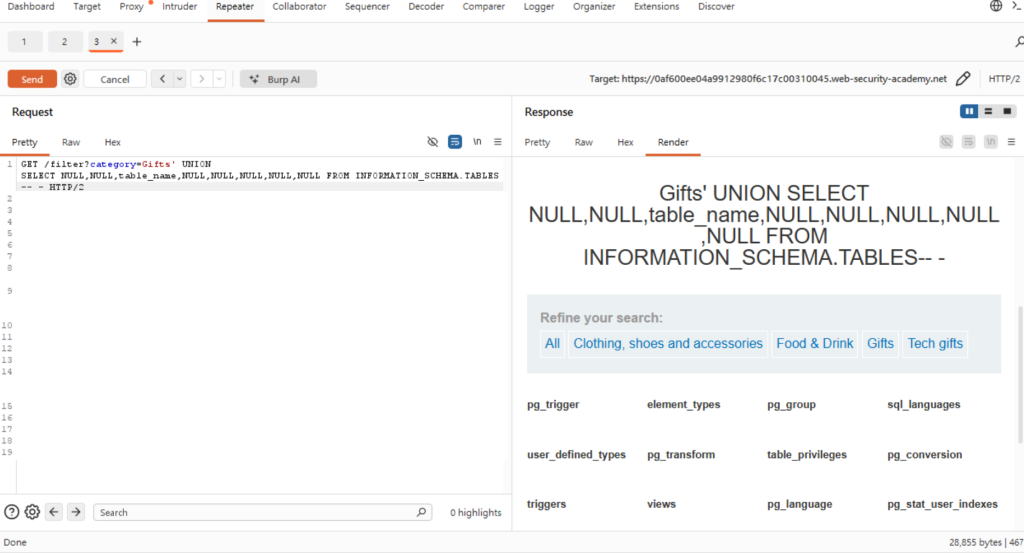Click user_defined_types table name
This screenshot has width=1024, height=553.
(x=576, y=454)
